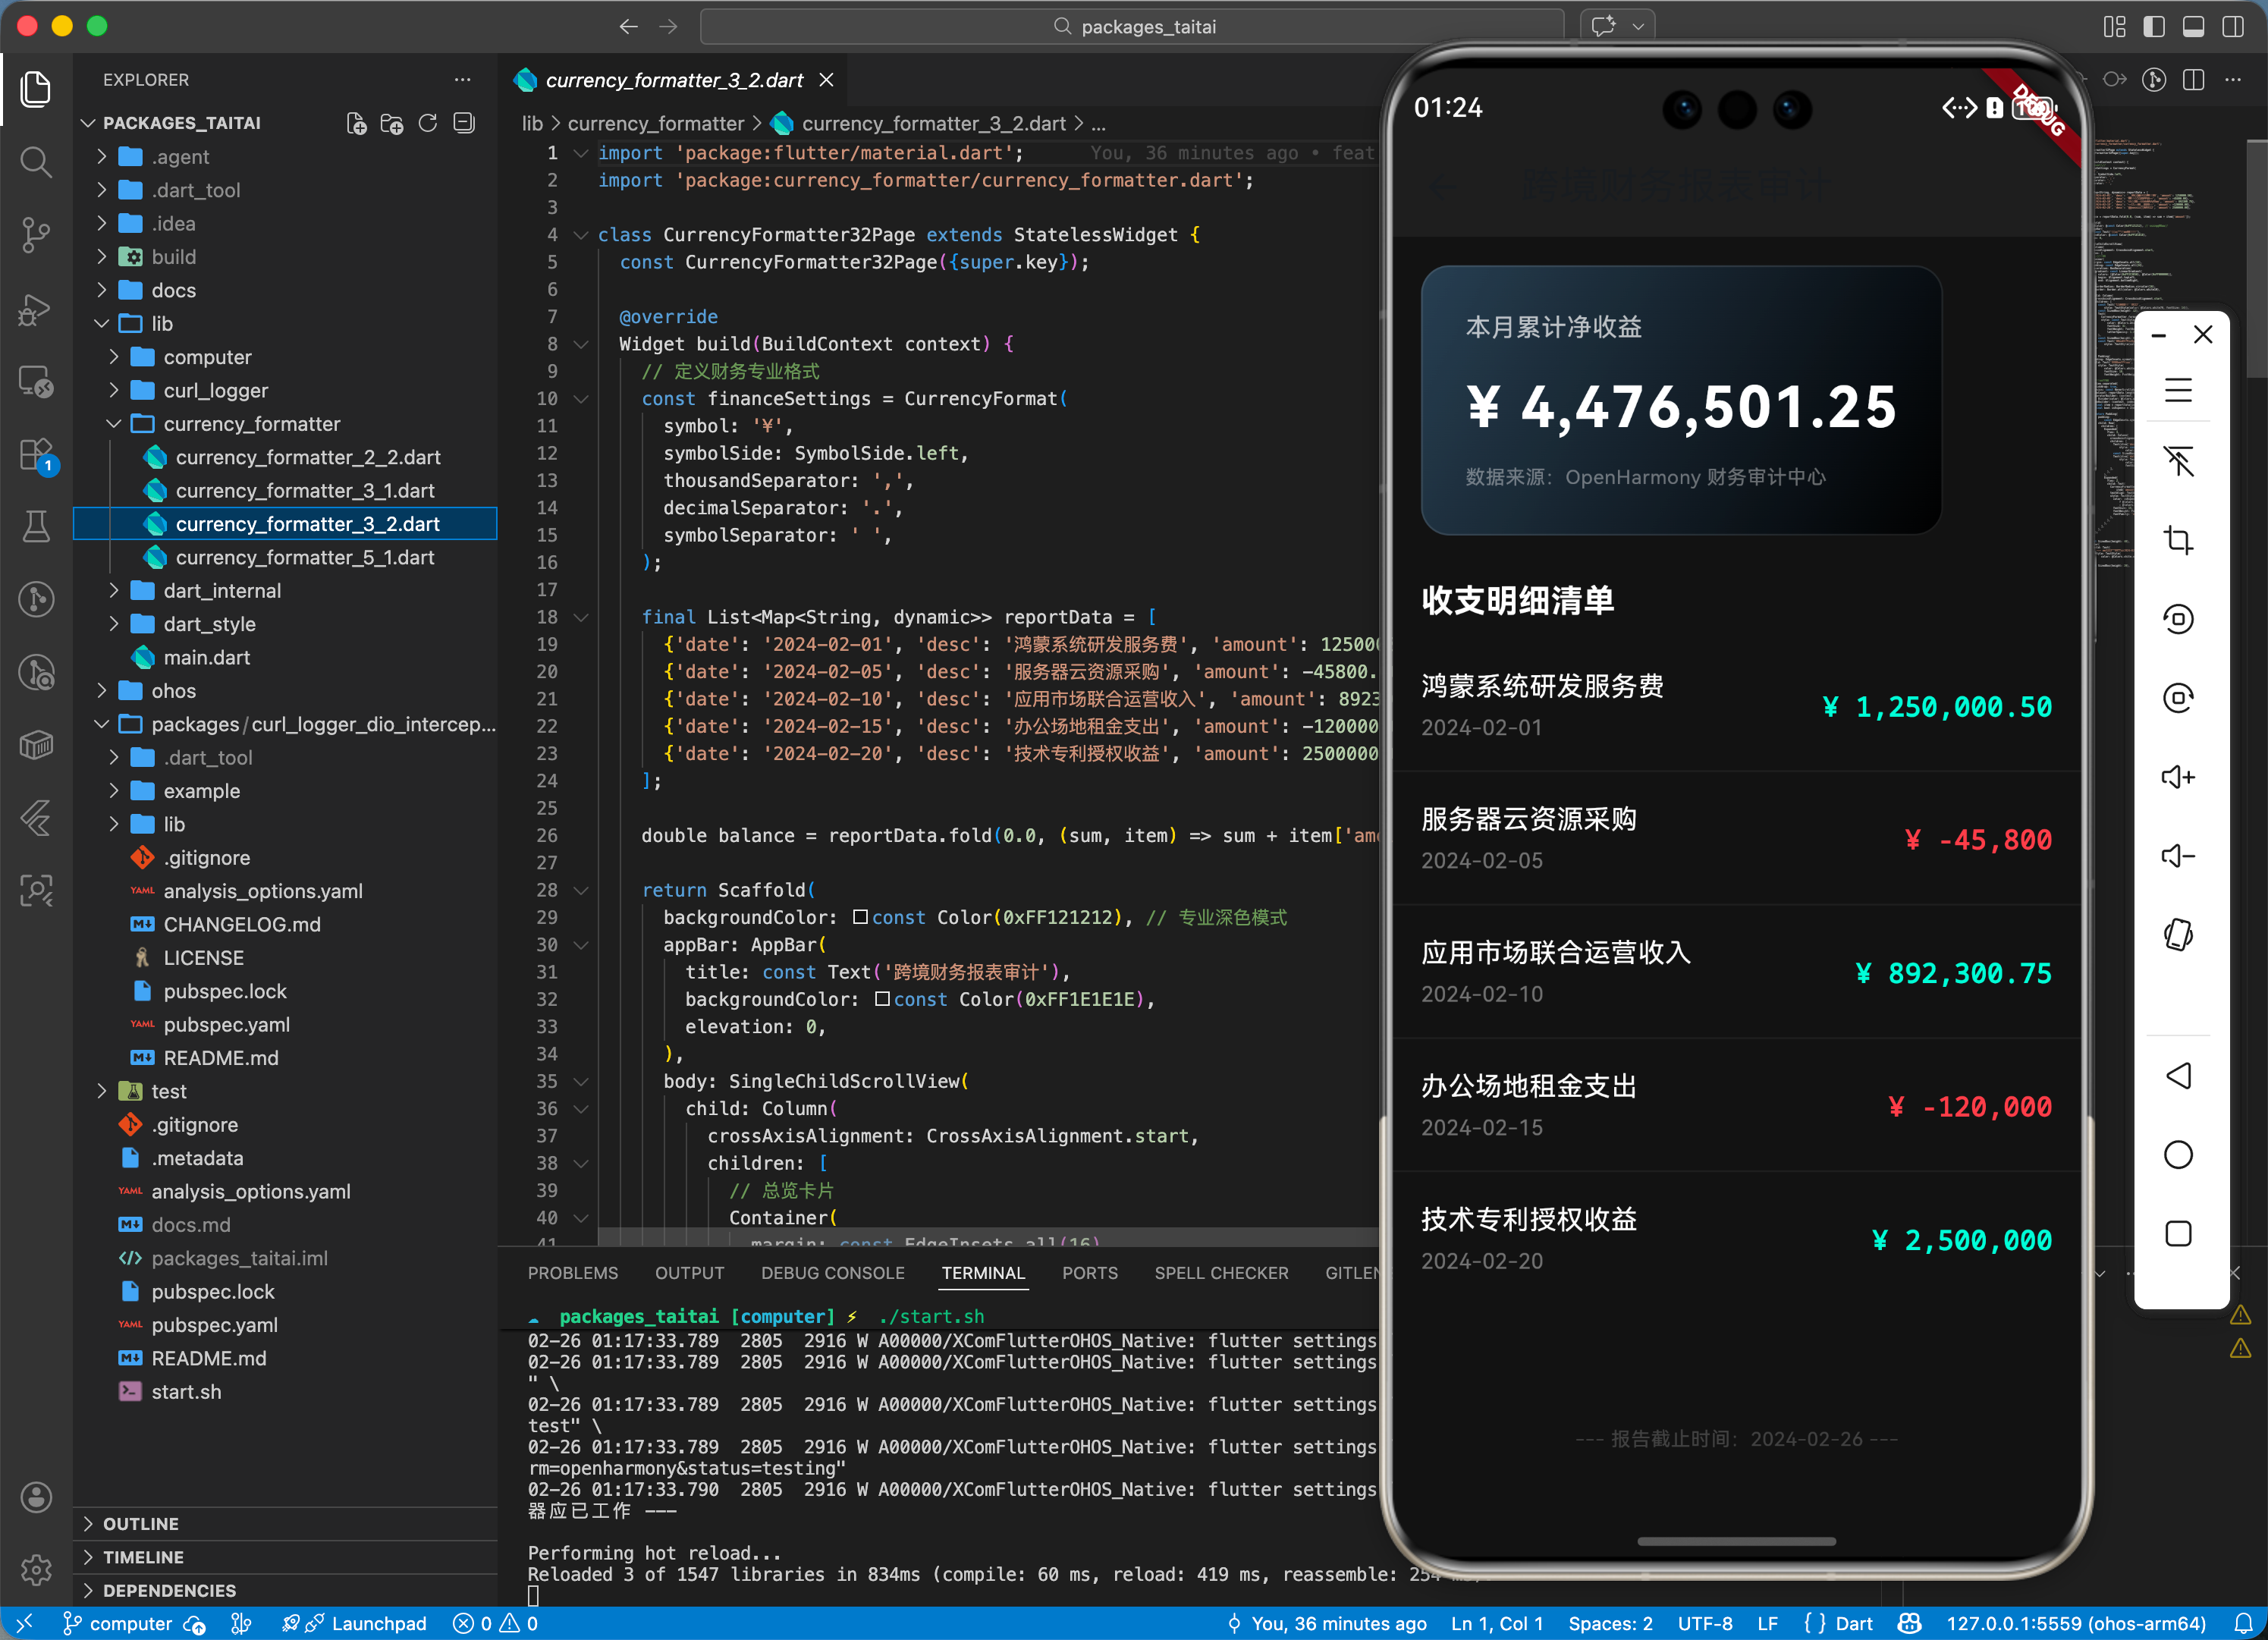Switch to the PROBLEMS panel tab
This screenshot has height=1640, width=2268.
pos(572,1273)
